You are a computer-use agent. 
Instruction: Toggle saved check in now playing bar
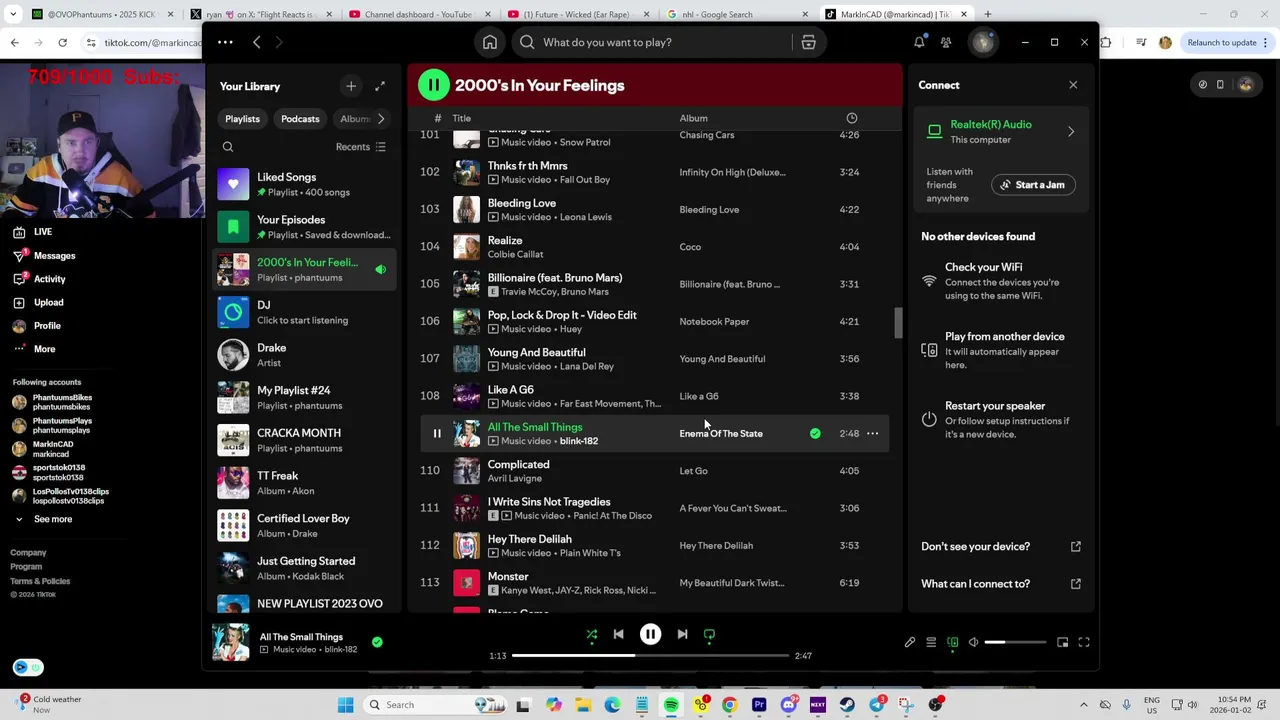pos(377,642)
